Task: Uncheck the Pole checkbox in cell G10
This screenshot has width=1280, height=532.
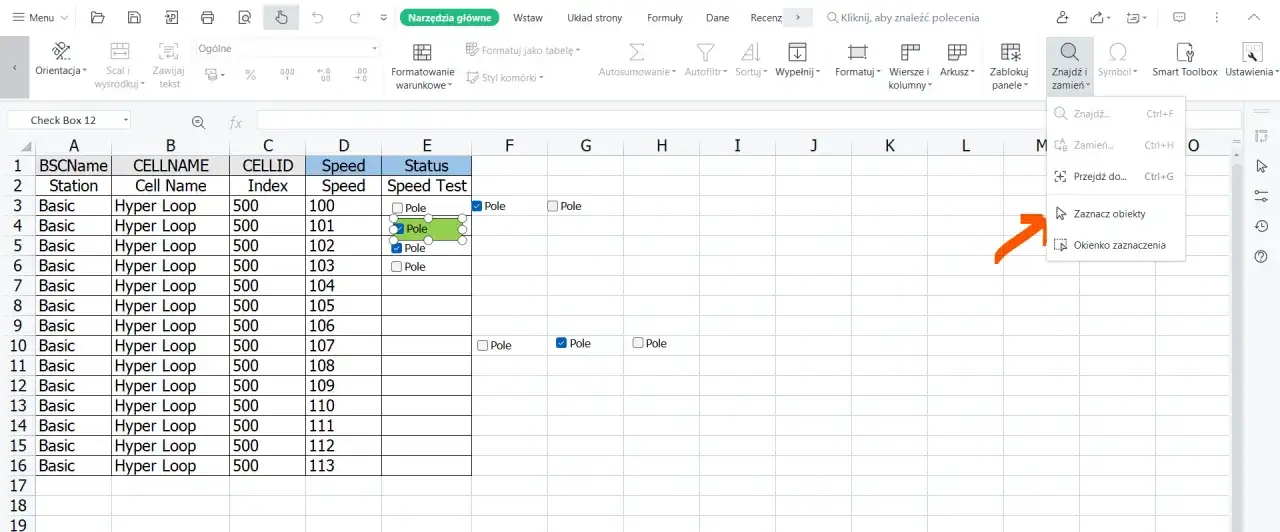Action: point(562,343)
